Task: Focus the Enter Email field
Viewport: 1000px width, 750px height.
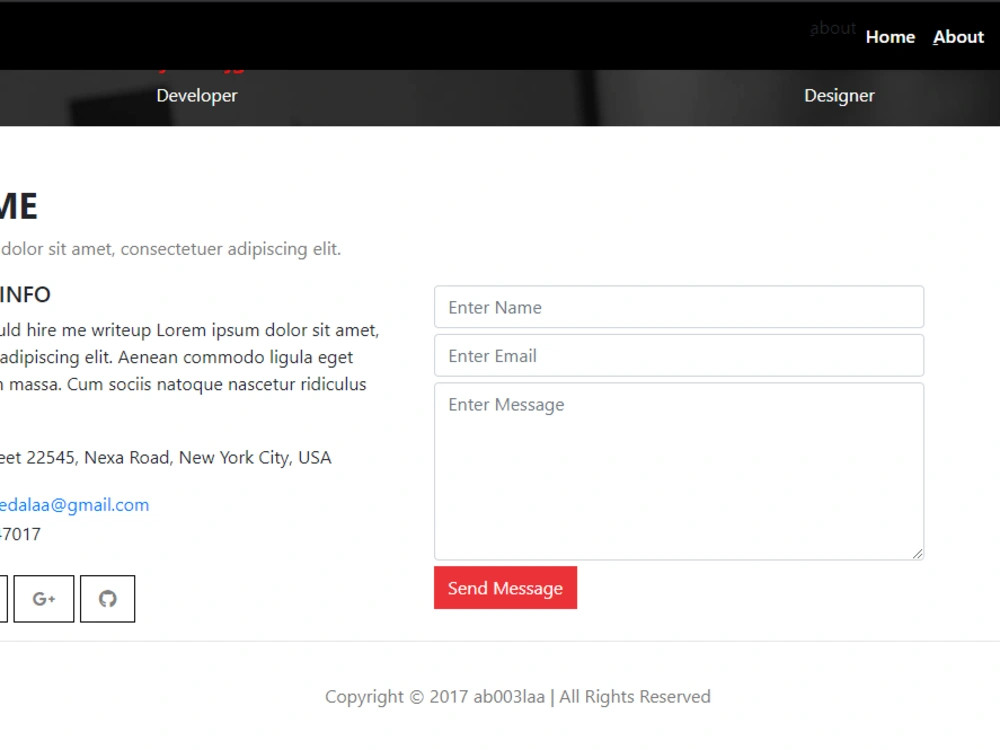Action: click(679, 356)
